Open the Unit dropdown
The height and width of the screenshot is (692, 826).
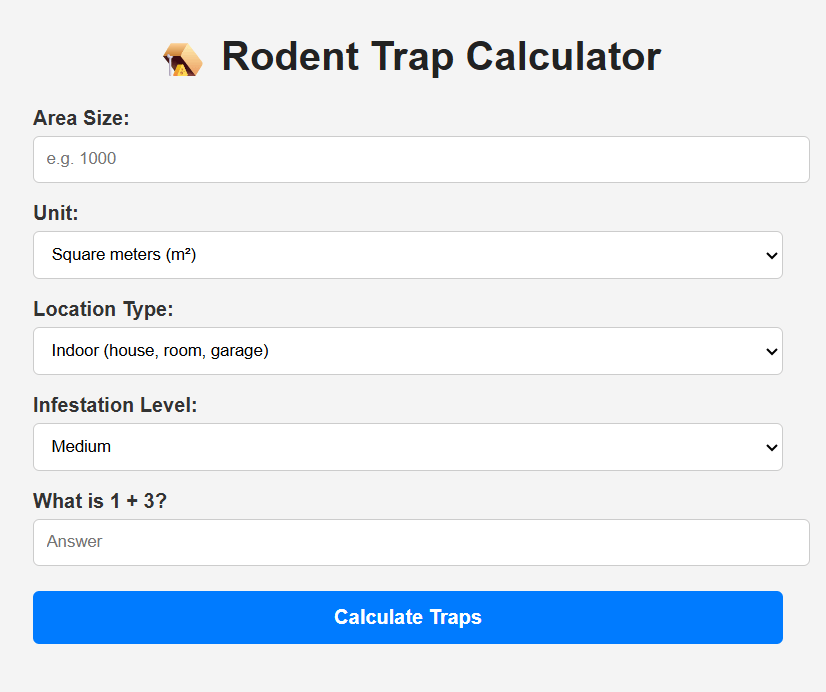407,256
